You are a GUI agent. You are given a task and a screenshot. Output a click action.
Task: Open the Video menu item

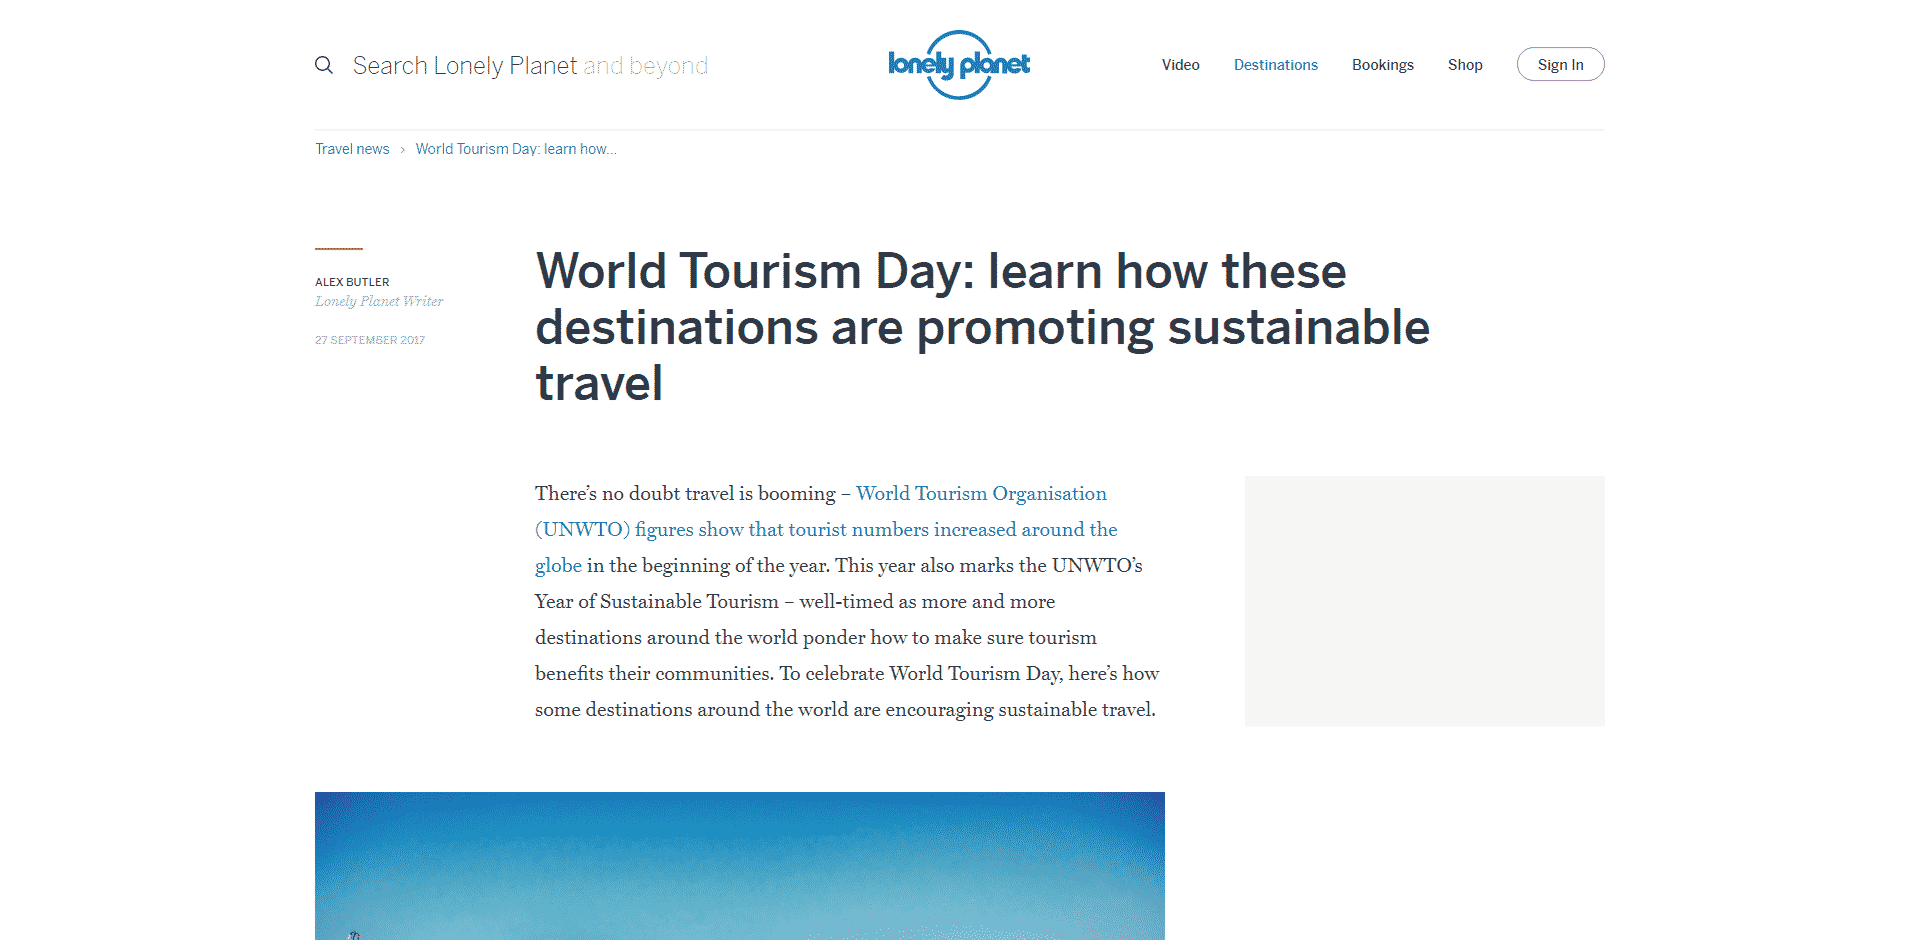click(x=1180, y=65)
